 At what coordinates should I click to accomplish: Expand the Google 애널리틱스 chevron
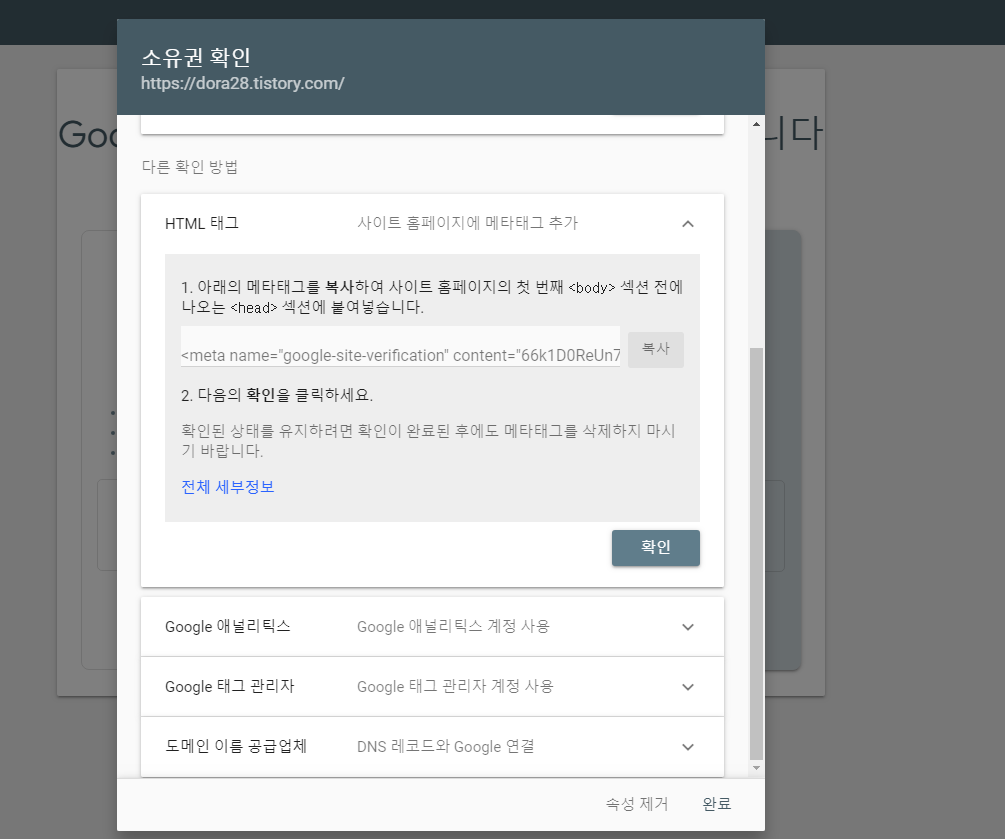click(x=688, y=627)
